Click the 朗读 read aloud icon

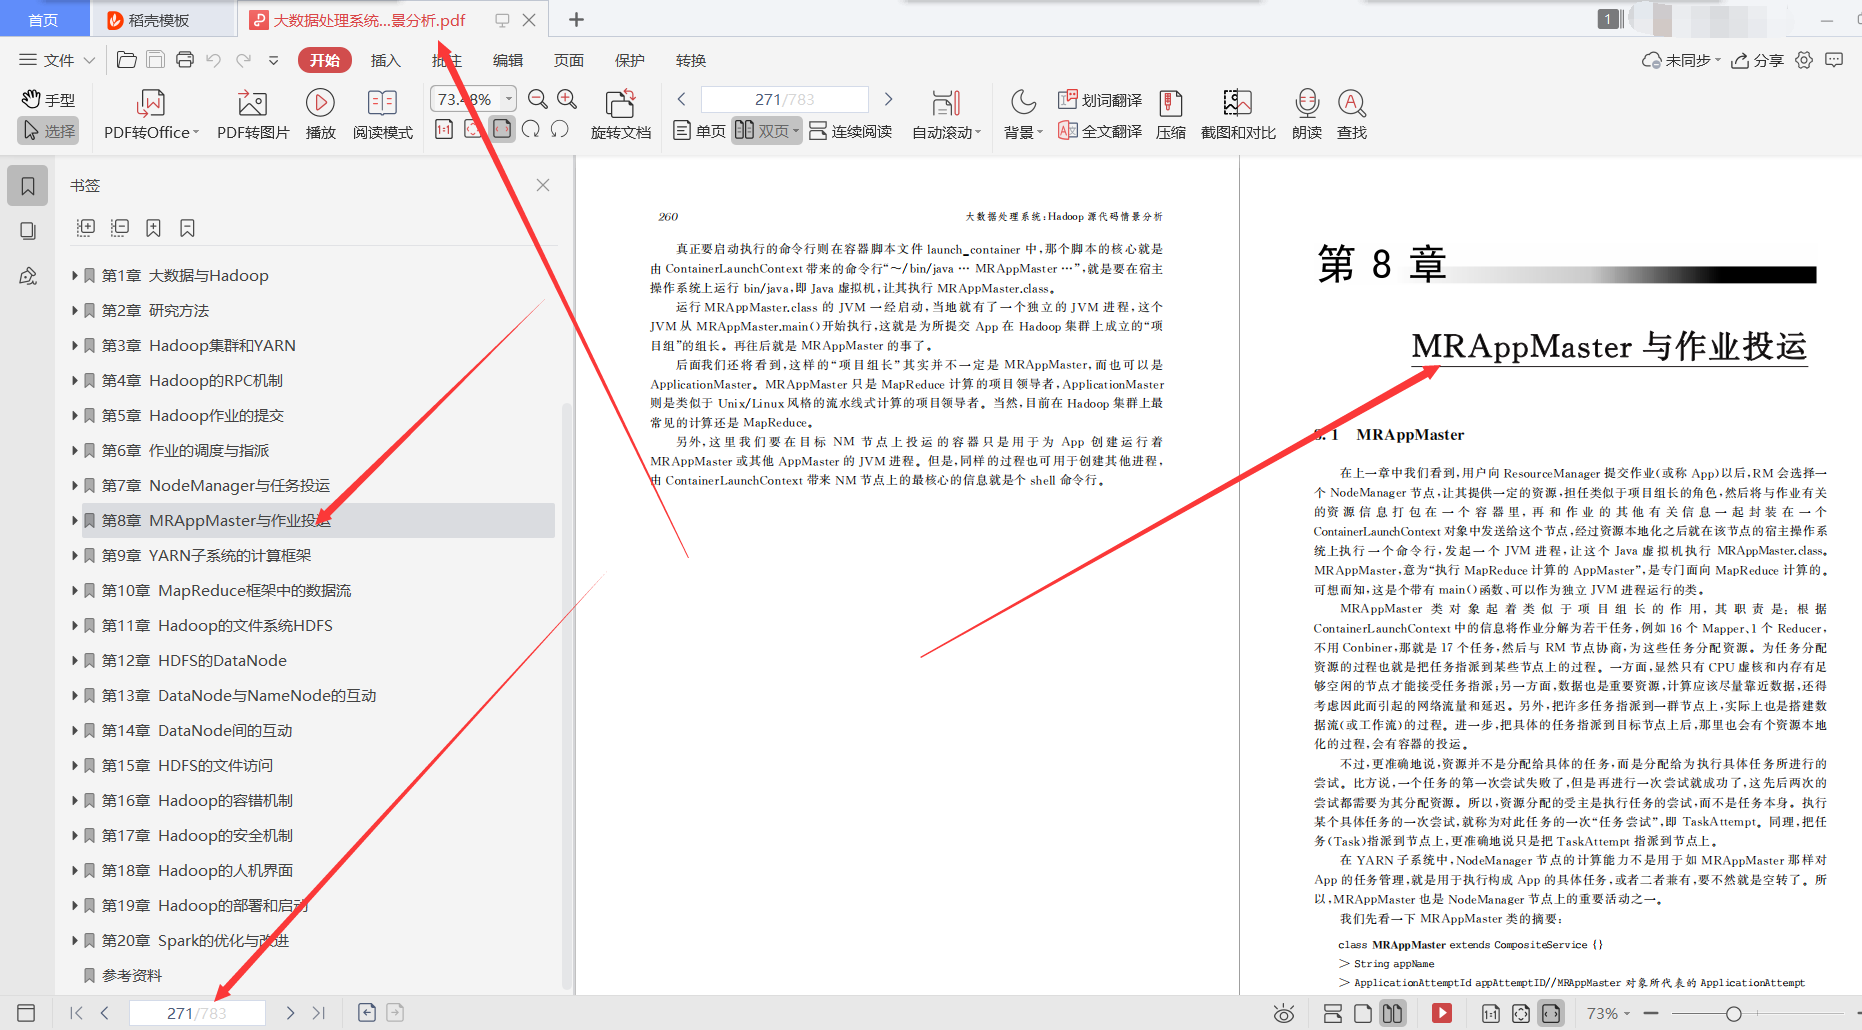click(1307, 115)
